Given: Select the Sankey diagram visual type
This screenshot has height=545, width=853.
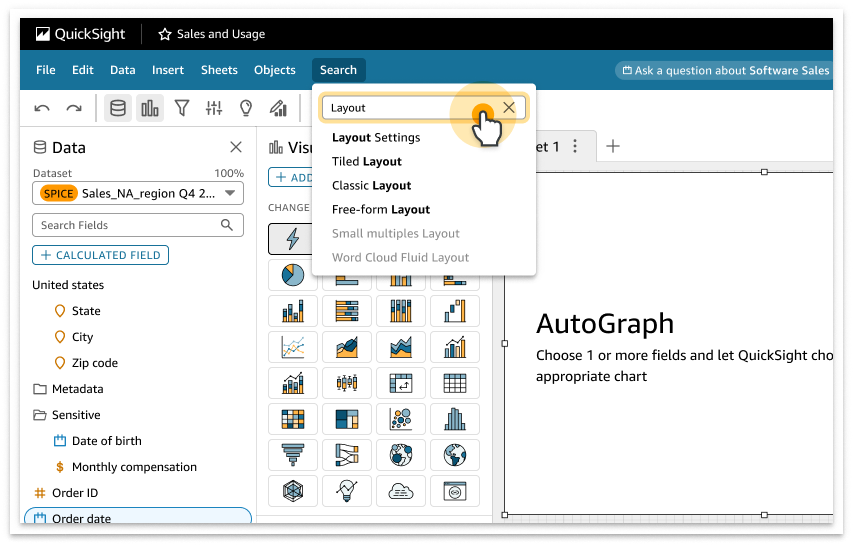Looking at the screenshot, I should tap(347, 455).
